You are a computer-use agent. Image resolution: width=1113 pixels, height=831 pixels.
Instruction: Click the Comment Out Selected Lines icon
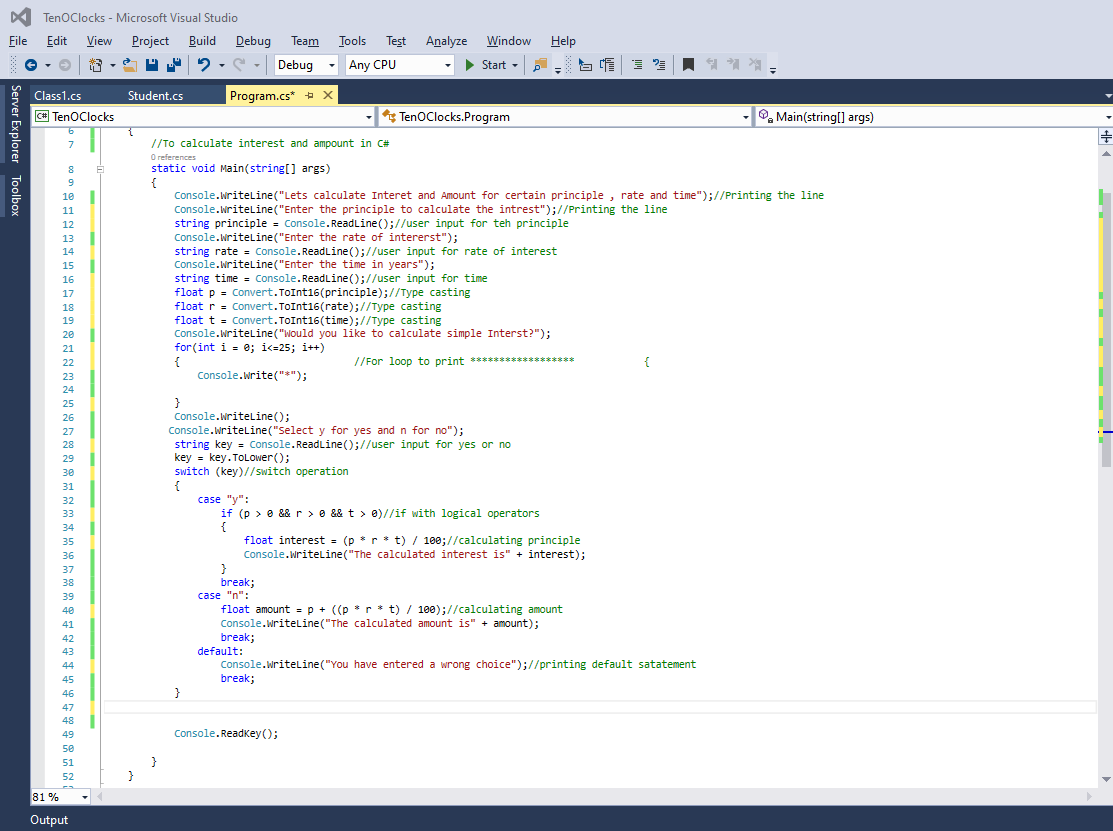[637, 64]
